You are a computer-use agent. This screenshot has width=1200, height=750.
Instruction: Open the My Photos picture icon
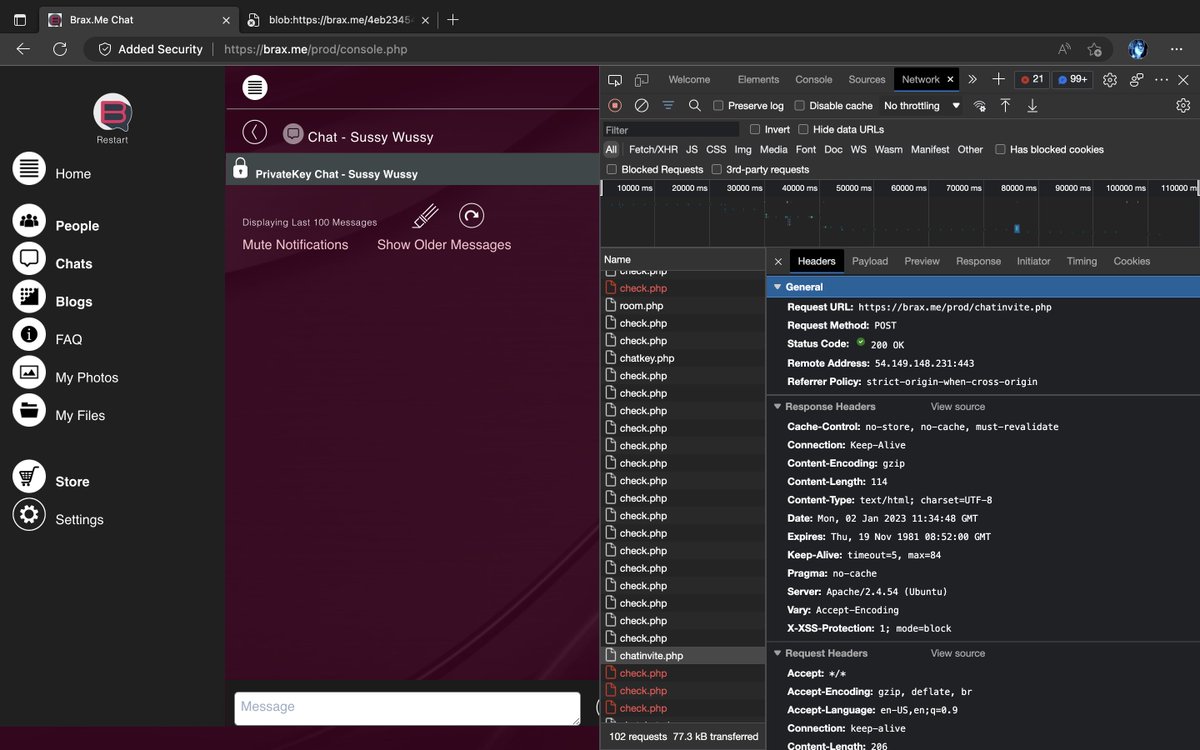tap(29, 372)
